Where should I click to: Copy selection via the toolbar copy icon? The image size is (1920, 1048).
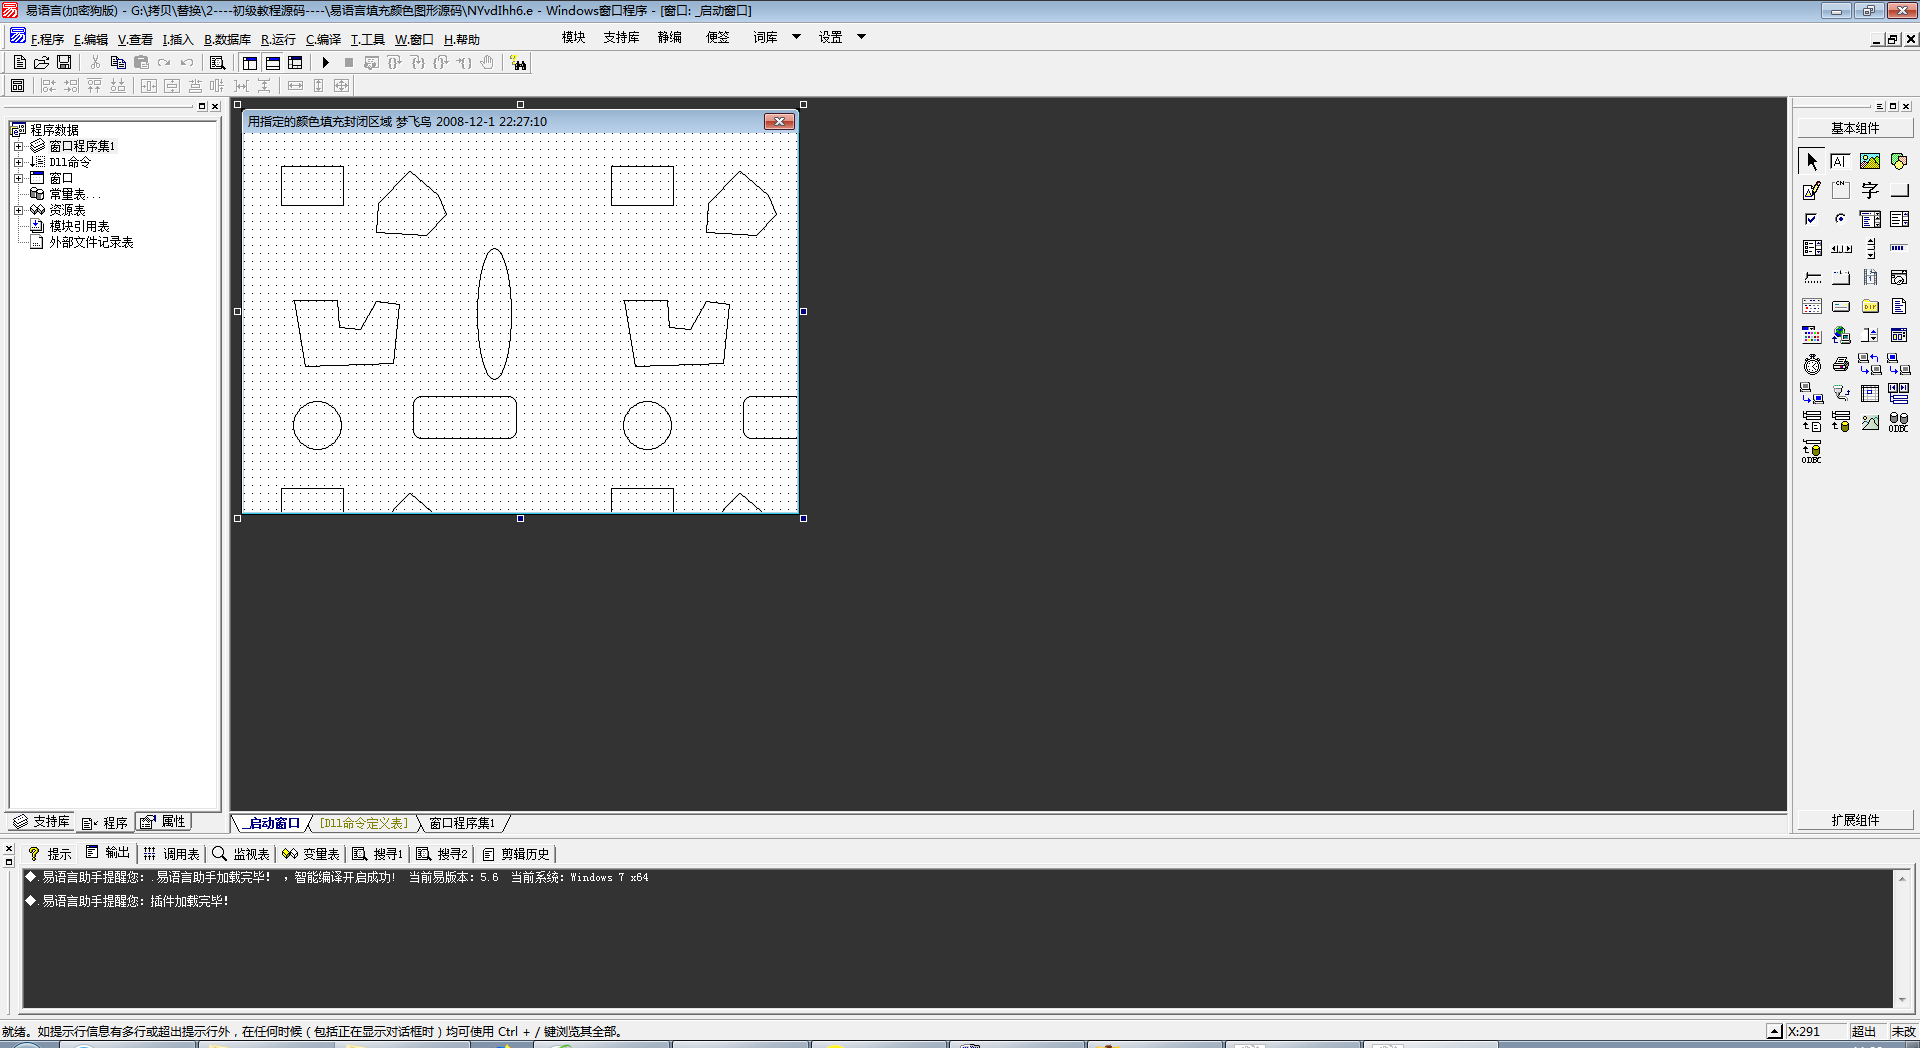click(118, 62)
